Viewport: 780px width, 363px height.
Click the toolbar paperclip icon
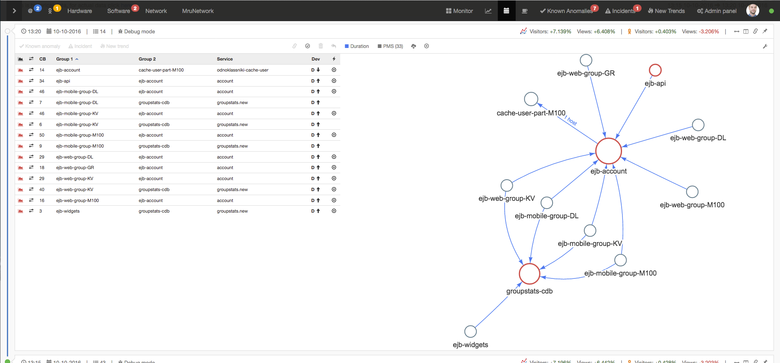tap(294, 46)
